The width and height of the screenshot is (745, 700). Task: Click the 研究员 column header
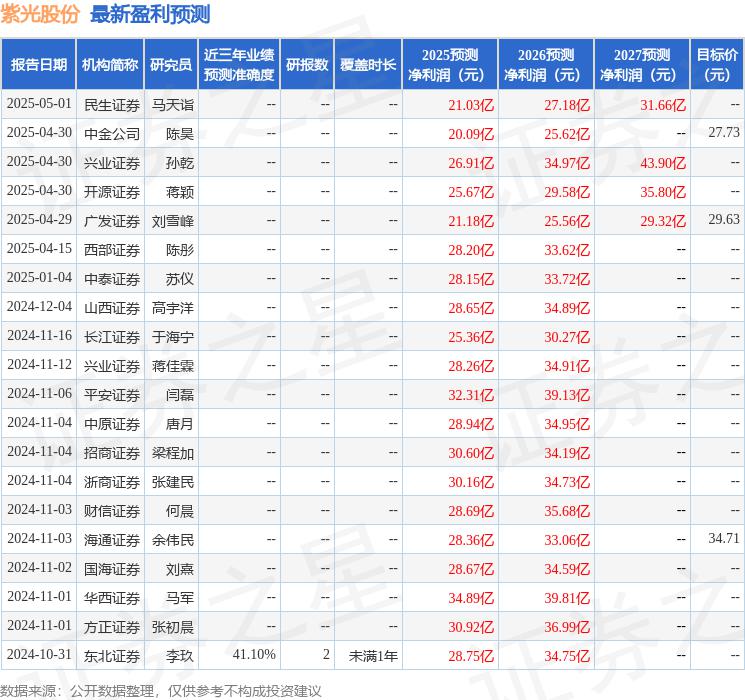(x=171, y=65)
